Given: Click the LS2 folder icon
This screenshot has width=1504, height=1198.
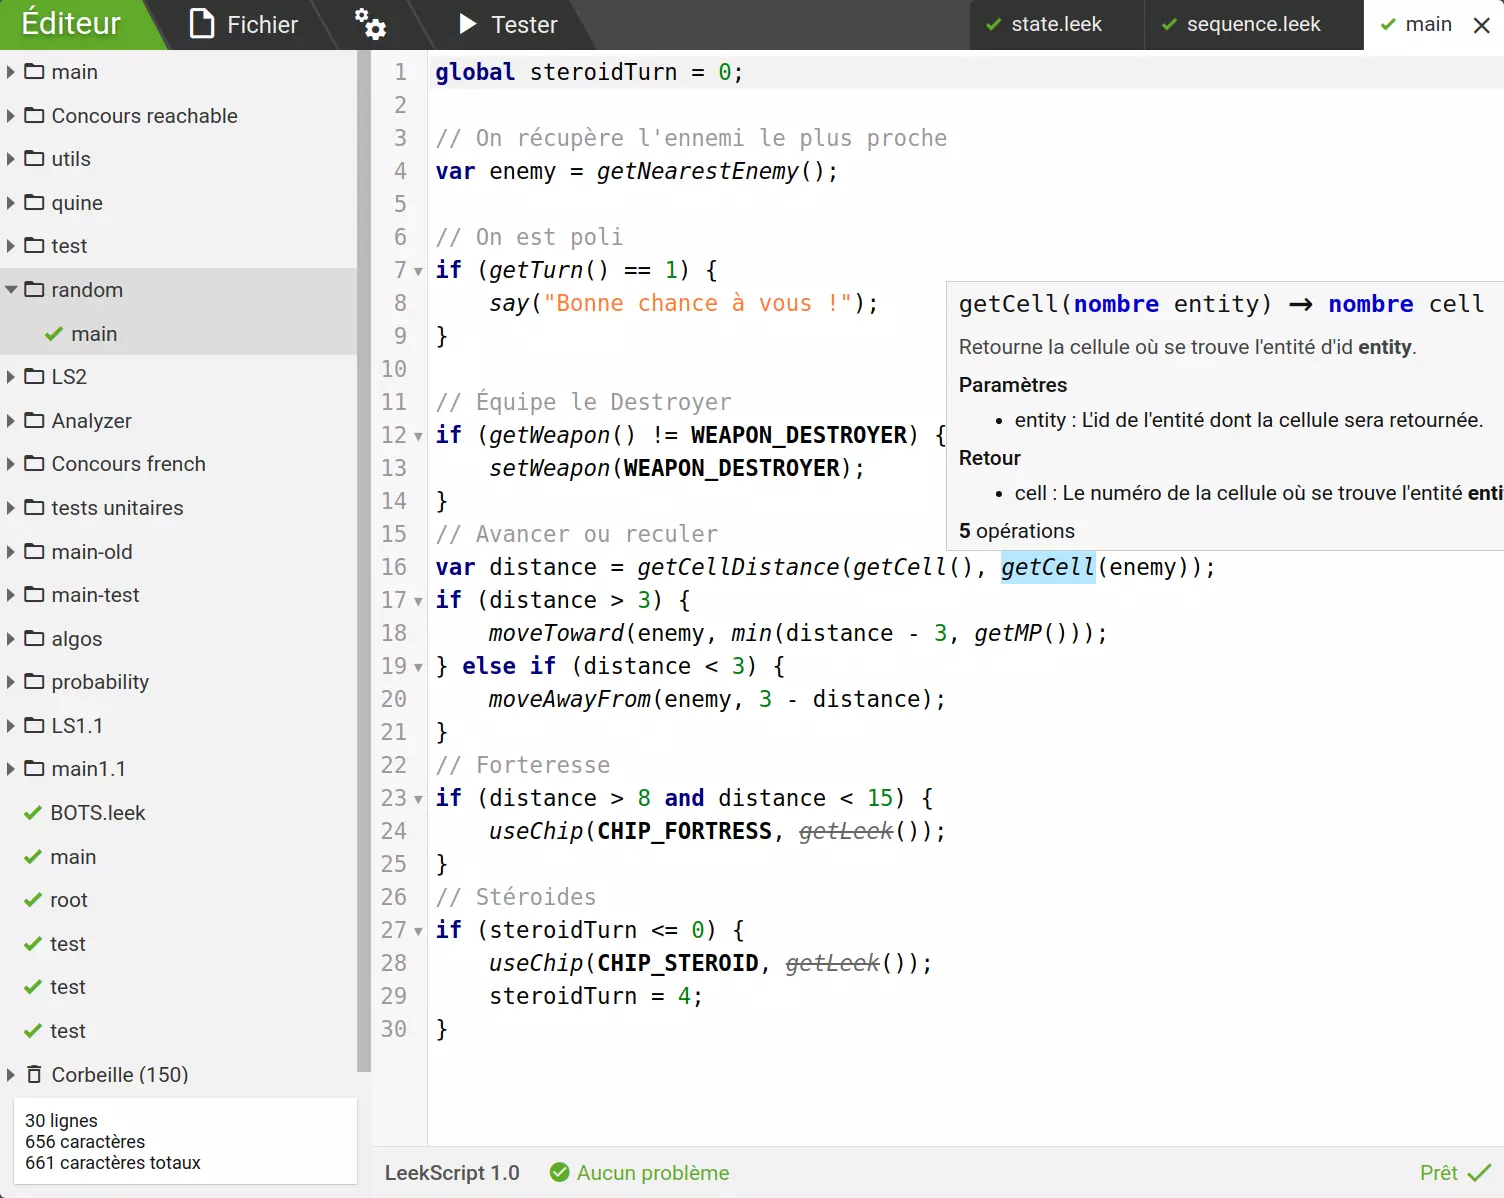Looking at the screenshot, I should coord(35,376).
